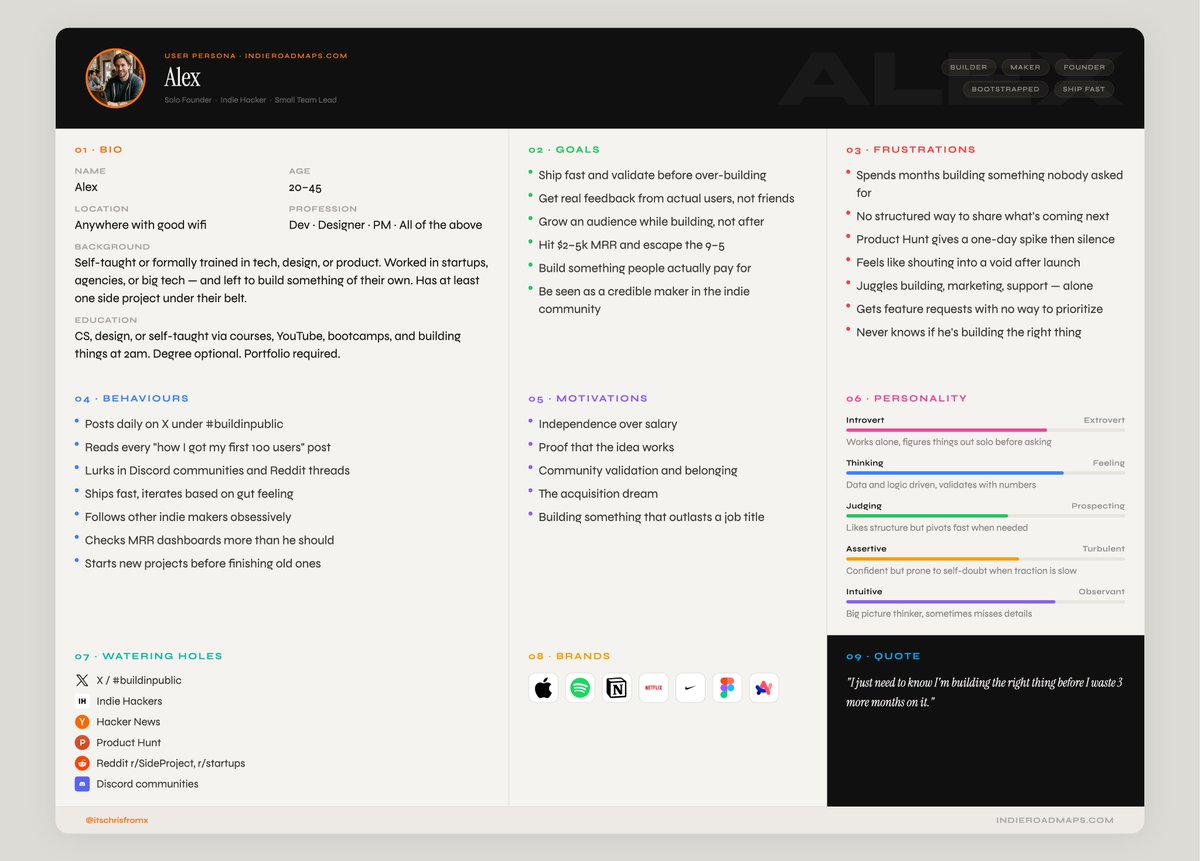Click the '07 · WATERING HOLES' section heading
The image size is (1200, 861).
click(x=148, y=657)
